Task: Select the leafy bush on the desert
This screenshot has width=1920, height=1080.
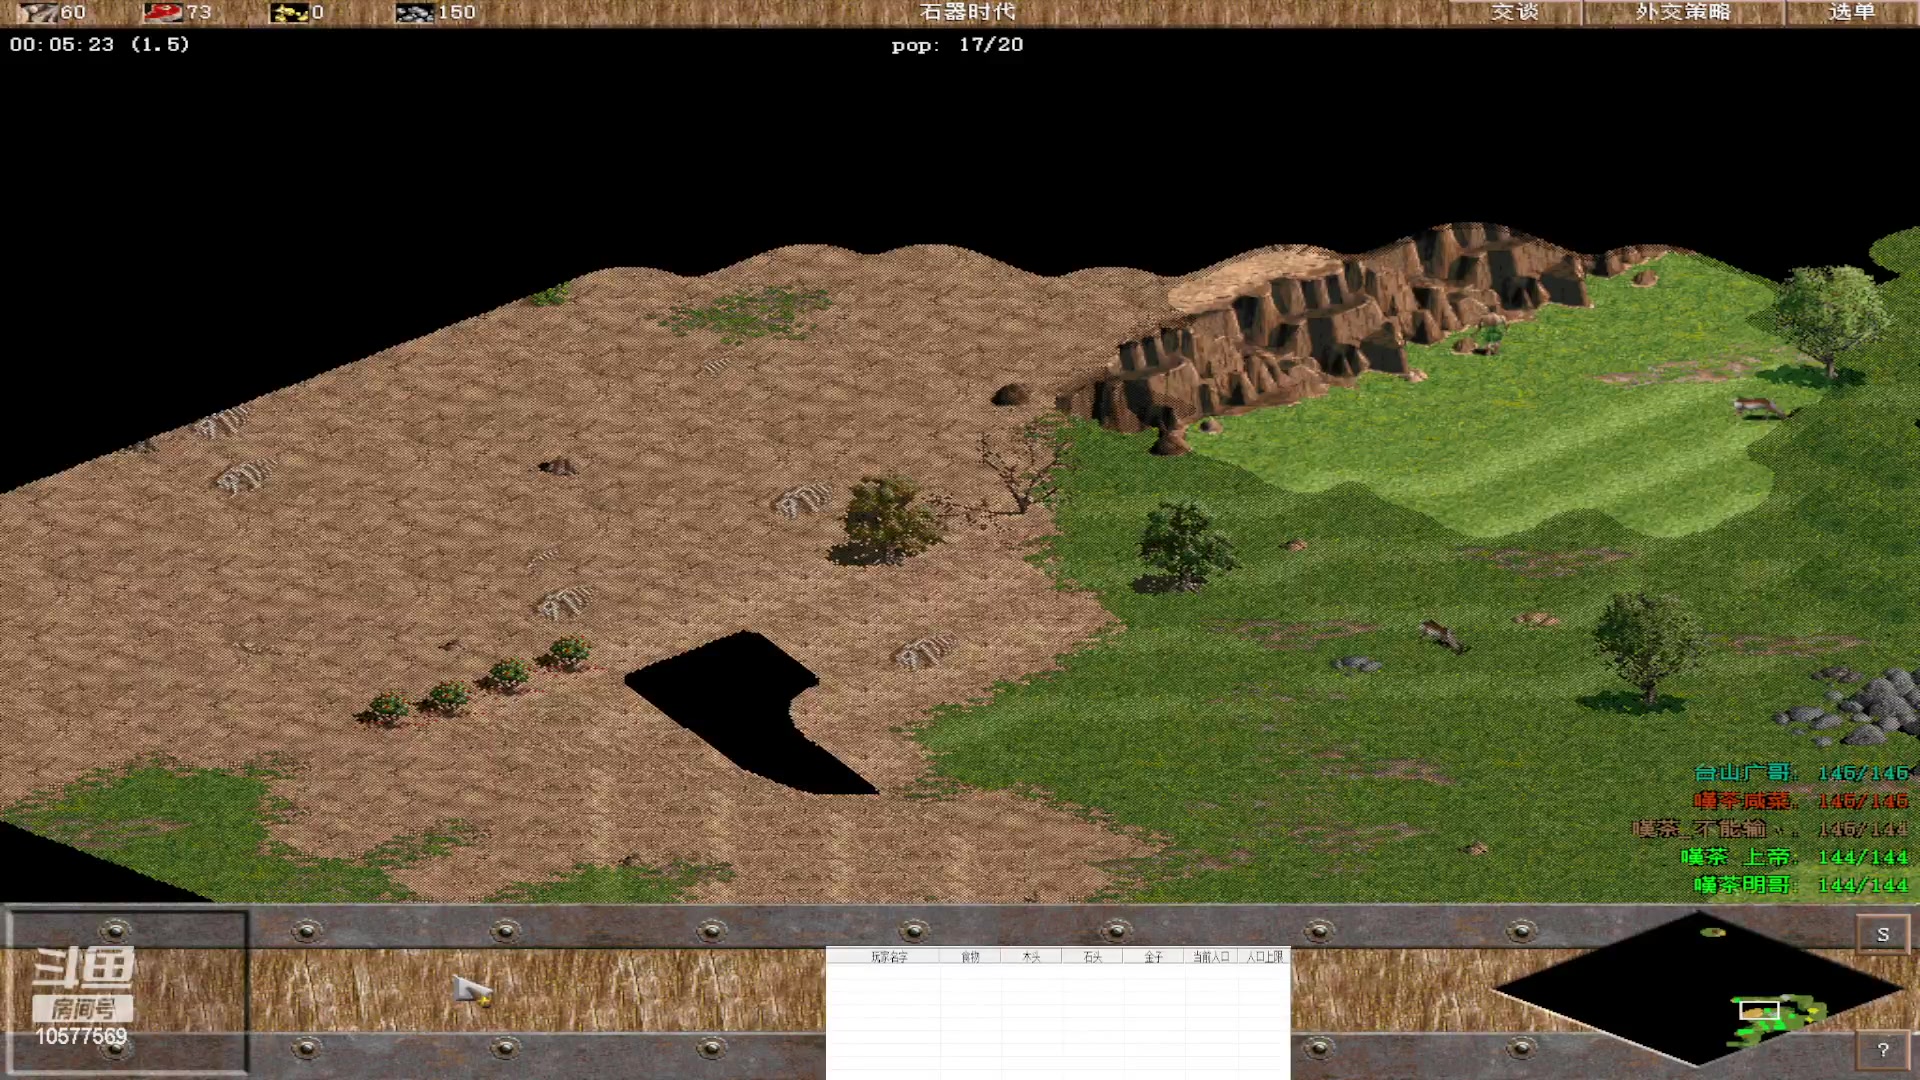Action: click(x=885, y=521)
